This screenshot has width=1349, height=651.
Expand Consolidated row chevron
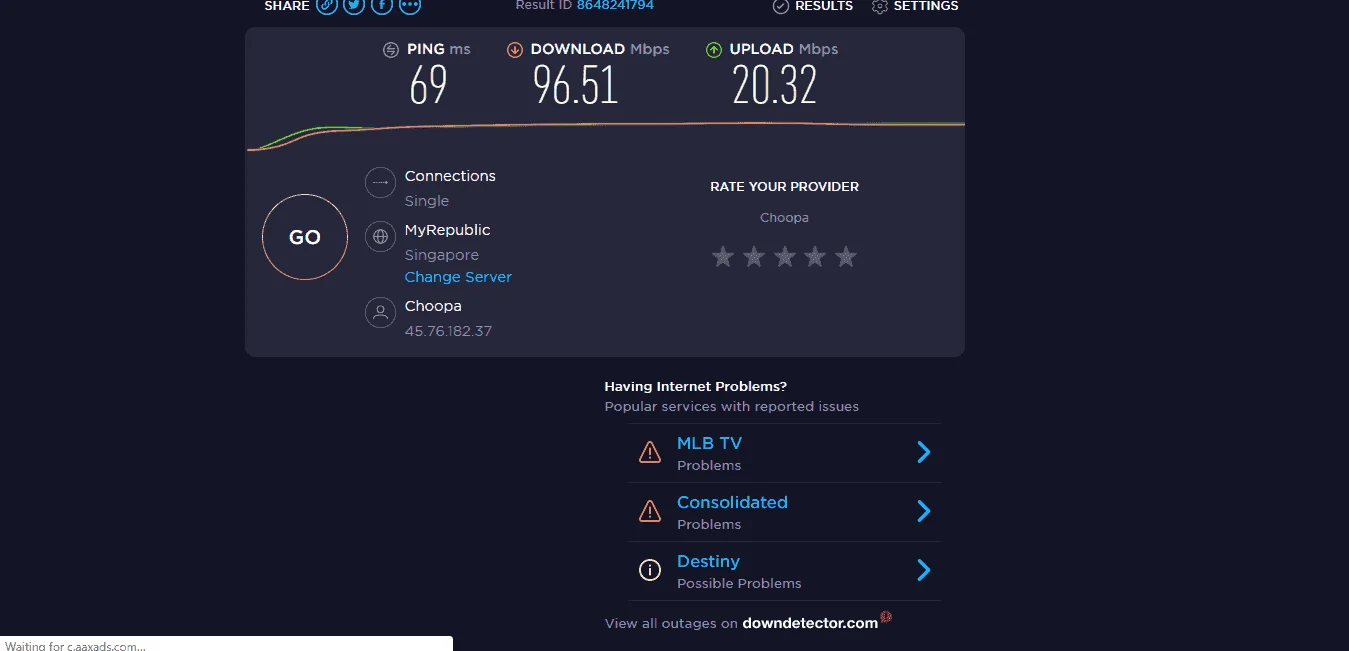924,511
